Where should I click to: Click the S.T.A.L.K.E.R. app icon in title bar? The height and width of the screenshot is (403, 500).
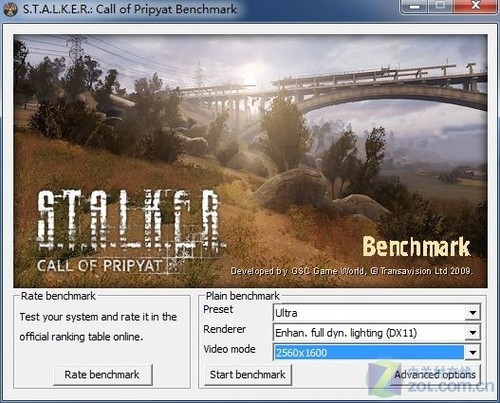click(10, 9)
